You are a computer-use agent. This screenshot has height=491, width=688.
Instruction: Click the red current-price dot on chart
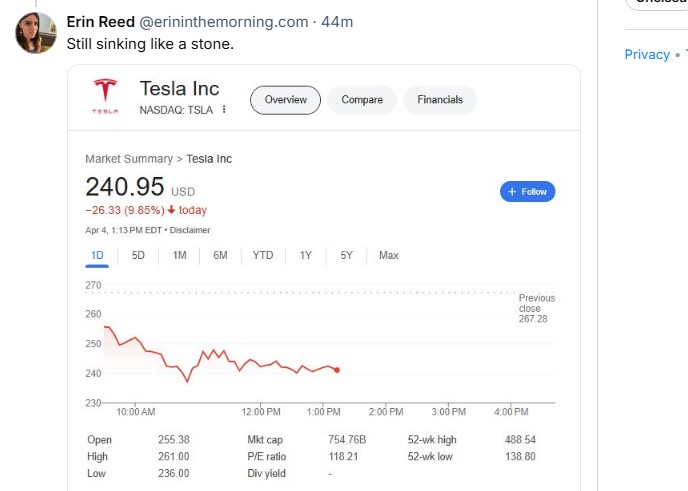[x=337, y=370]
